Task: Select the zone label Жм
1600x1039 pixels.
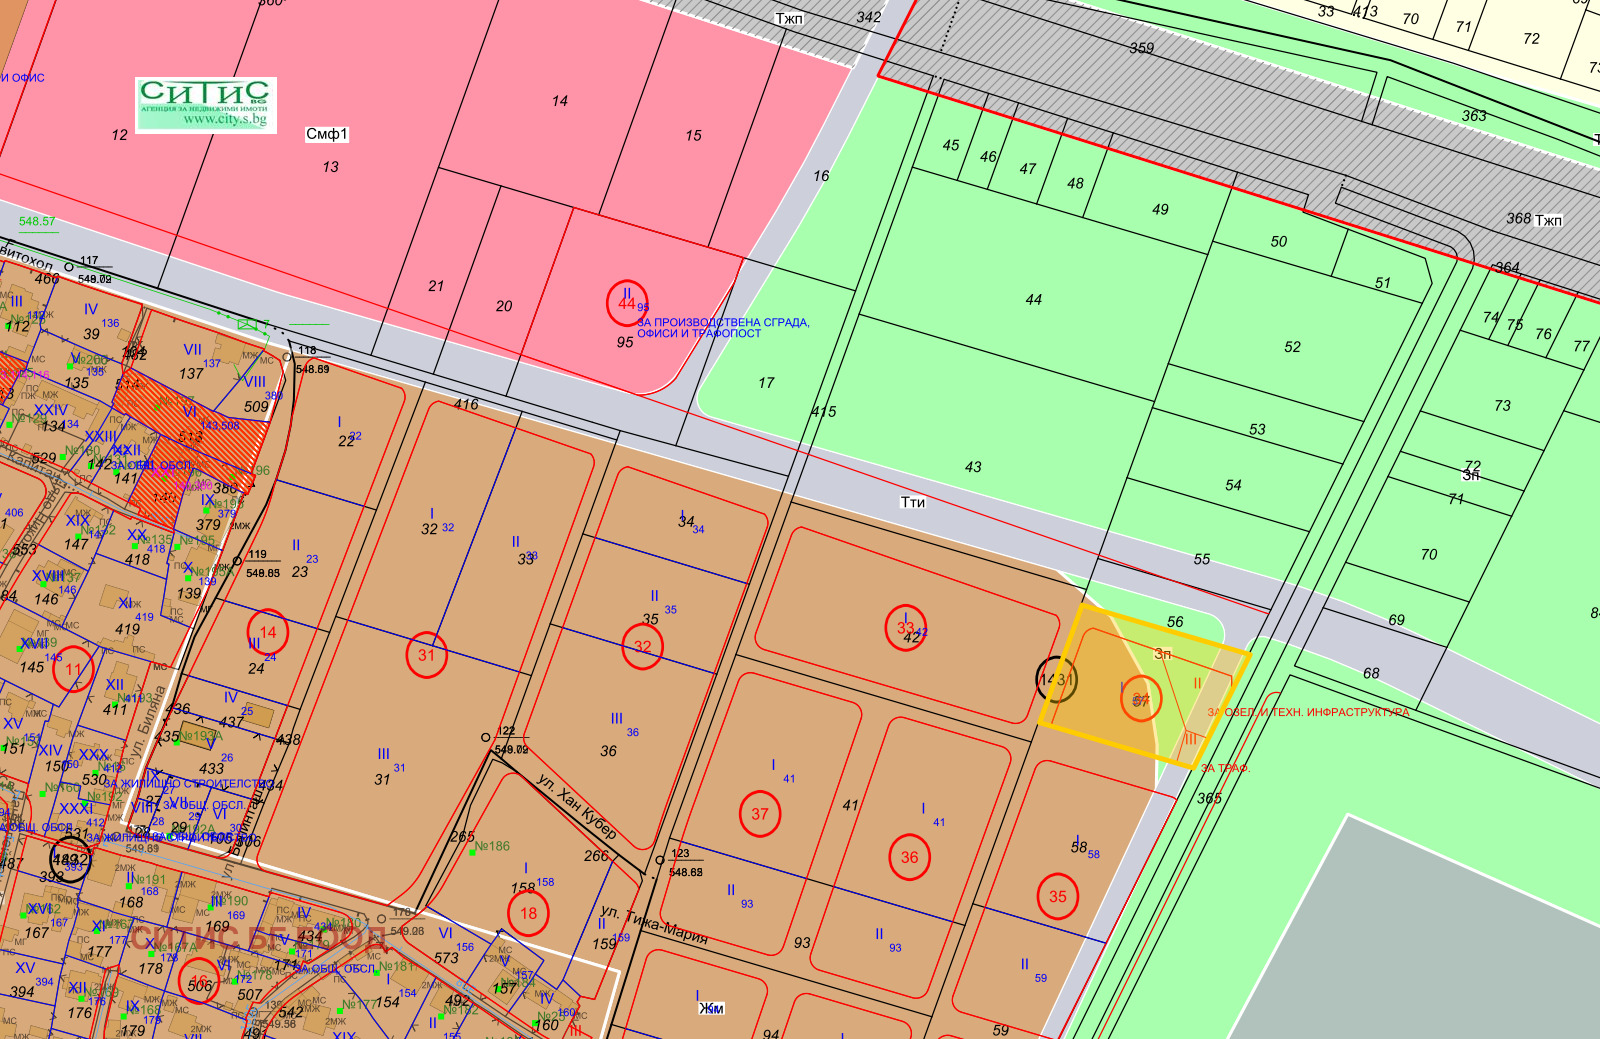Action: click(x=711, y=1008)
